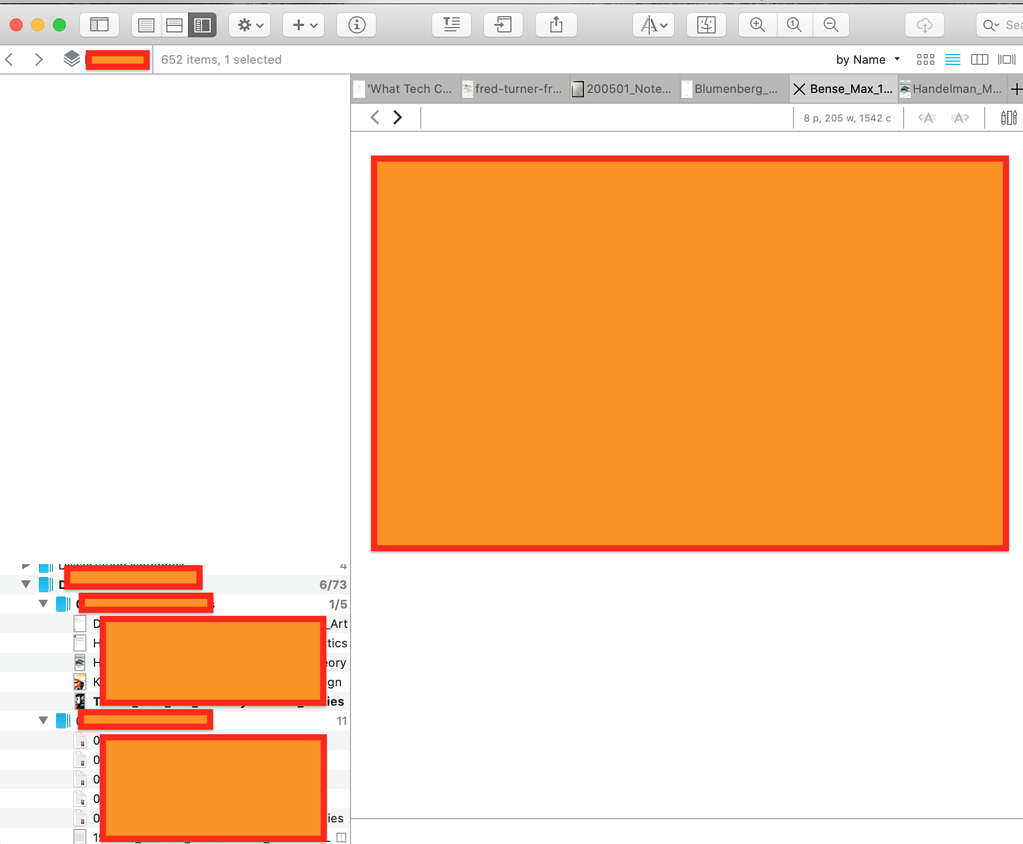Viewport: 1023px width, 844px height.
Task: Toggle the sidebar visibility icon
Action: click(x=99, y=25)
